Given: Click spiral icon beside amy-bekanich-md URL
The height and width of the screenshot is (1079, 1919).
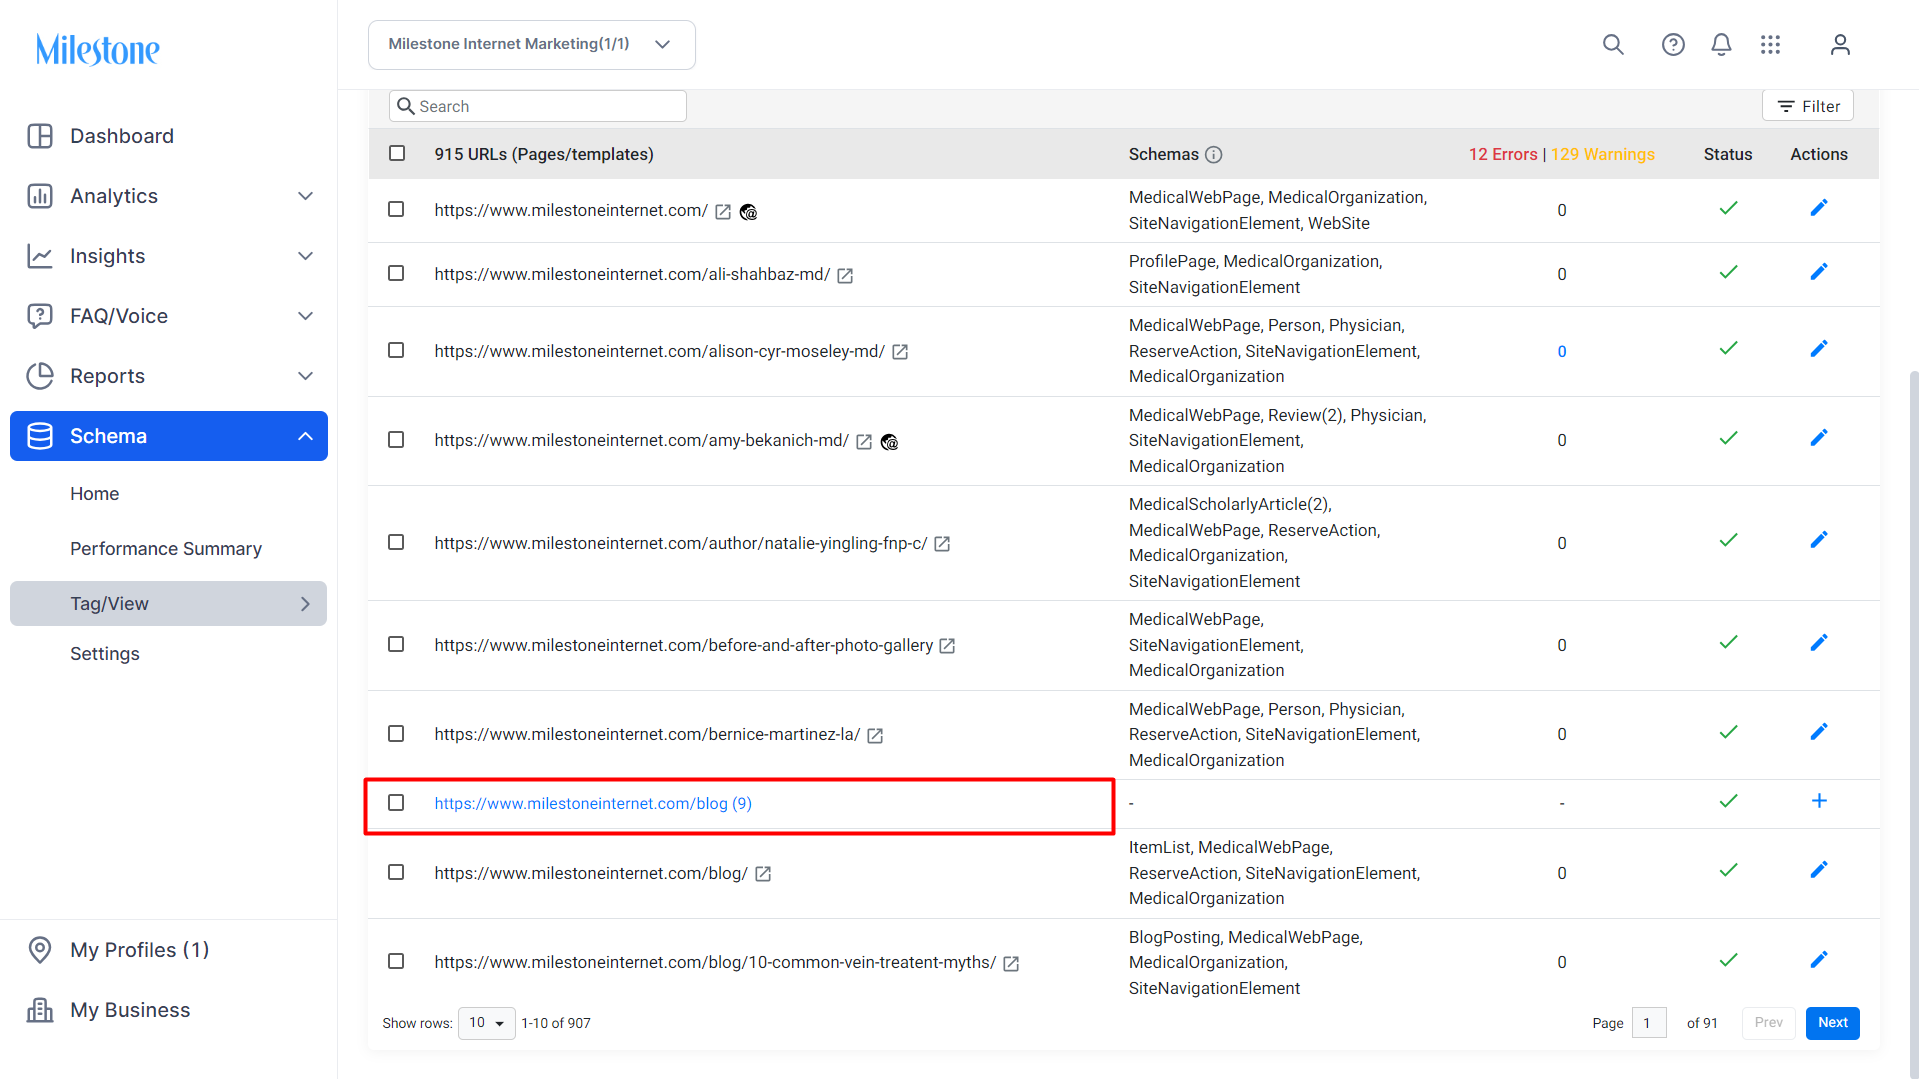Looking at the screenshot, I should coord(889,442).
